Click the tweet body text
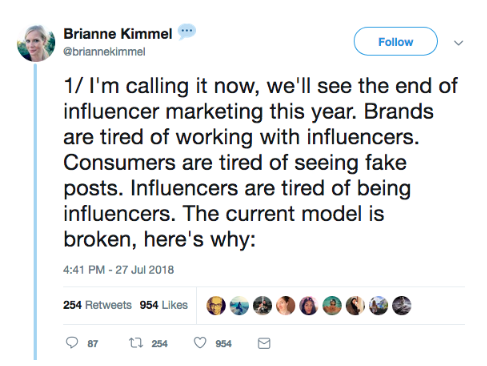Viewport: 487px width, 366px height. click(261, 162)
